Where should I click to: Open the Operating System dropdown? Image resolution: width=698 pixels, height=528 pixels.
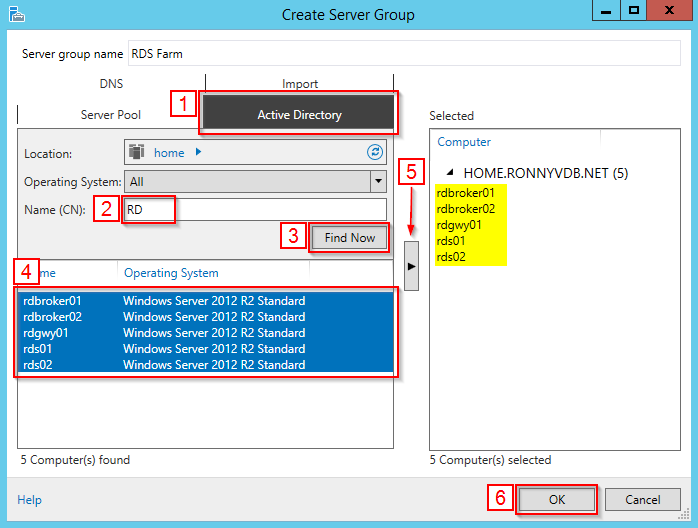point(378,181)
